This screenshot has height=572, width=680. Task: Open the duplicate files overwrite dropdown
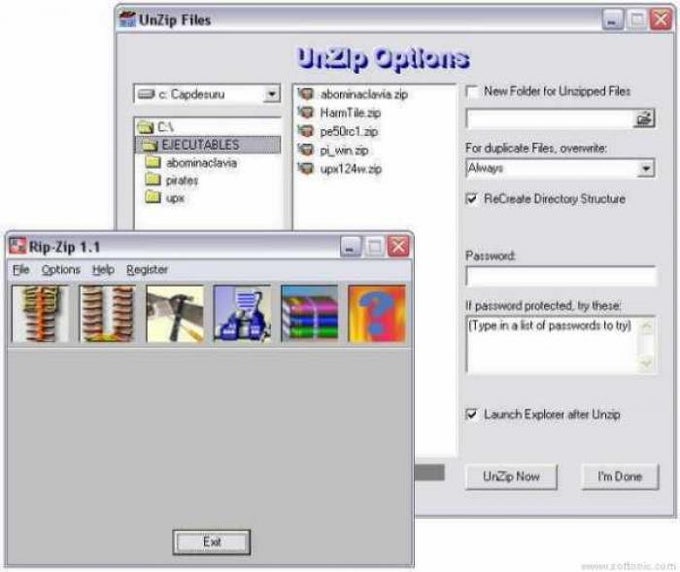pos(646,168)
